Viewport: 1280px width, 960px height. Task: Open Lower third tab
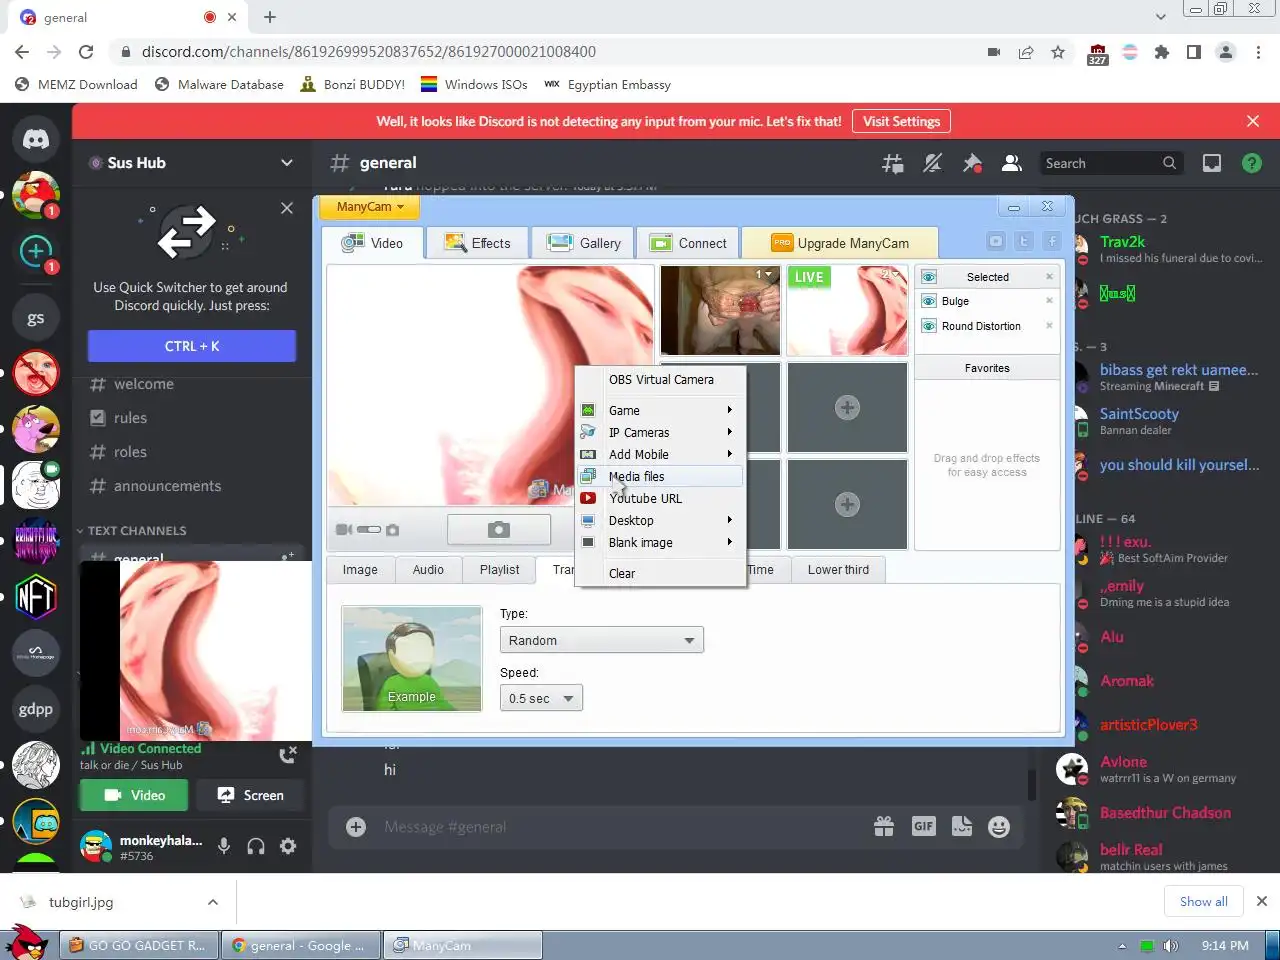[838, 570]
